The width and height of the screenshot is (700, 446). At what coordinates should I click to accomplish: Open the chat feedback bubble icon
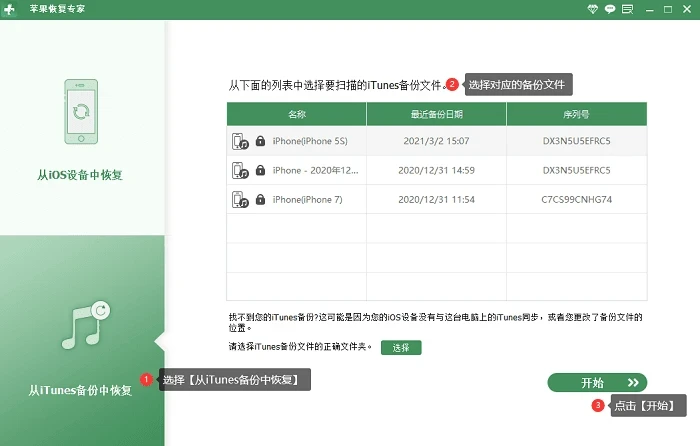610,9
